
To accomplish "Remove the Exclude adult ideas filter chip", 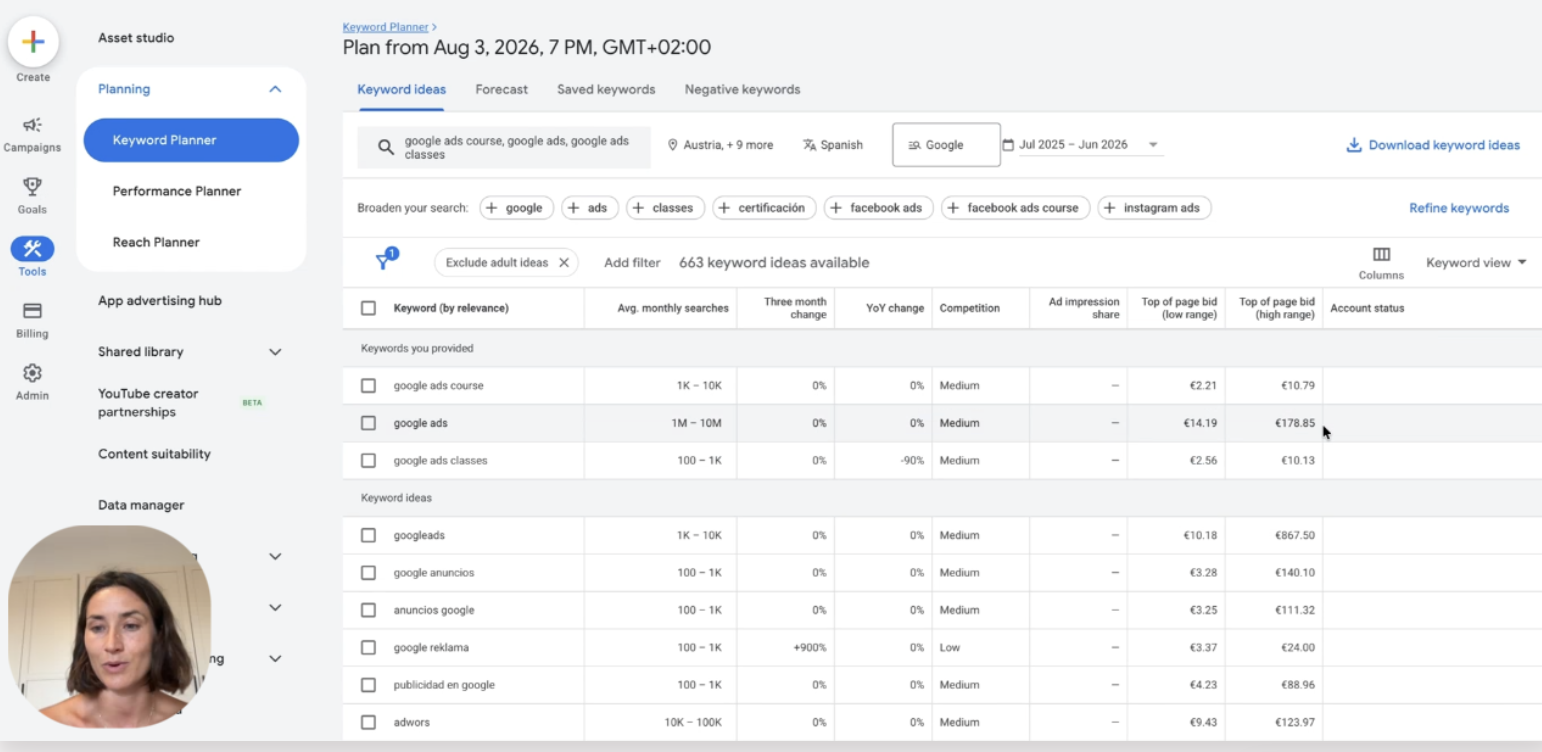I will pyautogui.click(x=564, y=263).
